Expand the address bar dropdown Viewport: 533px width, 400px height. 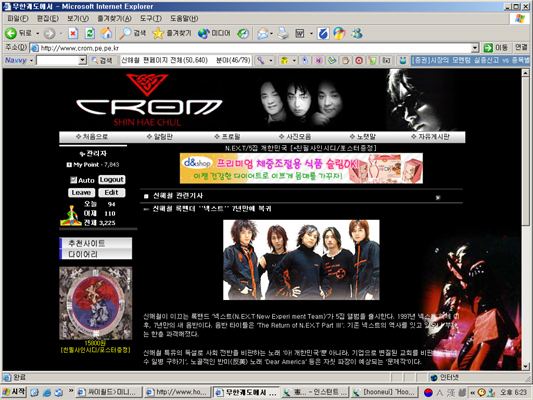click(475, 48)
